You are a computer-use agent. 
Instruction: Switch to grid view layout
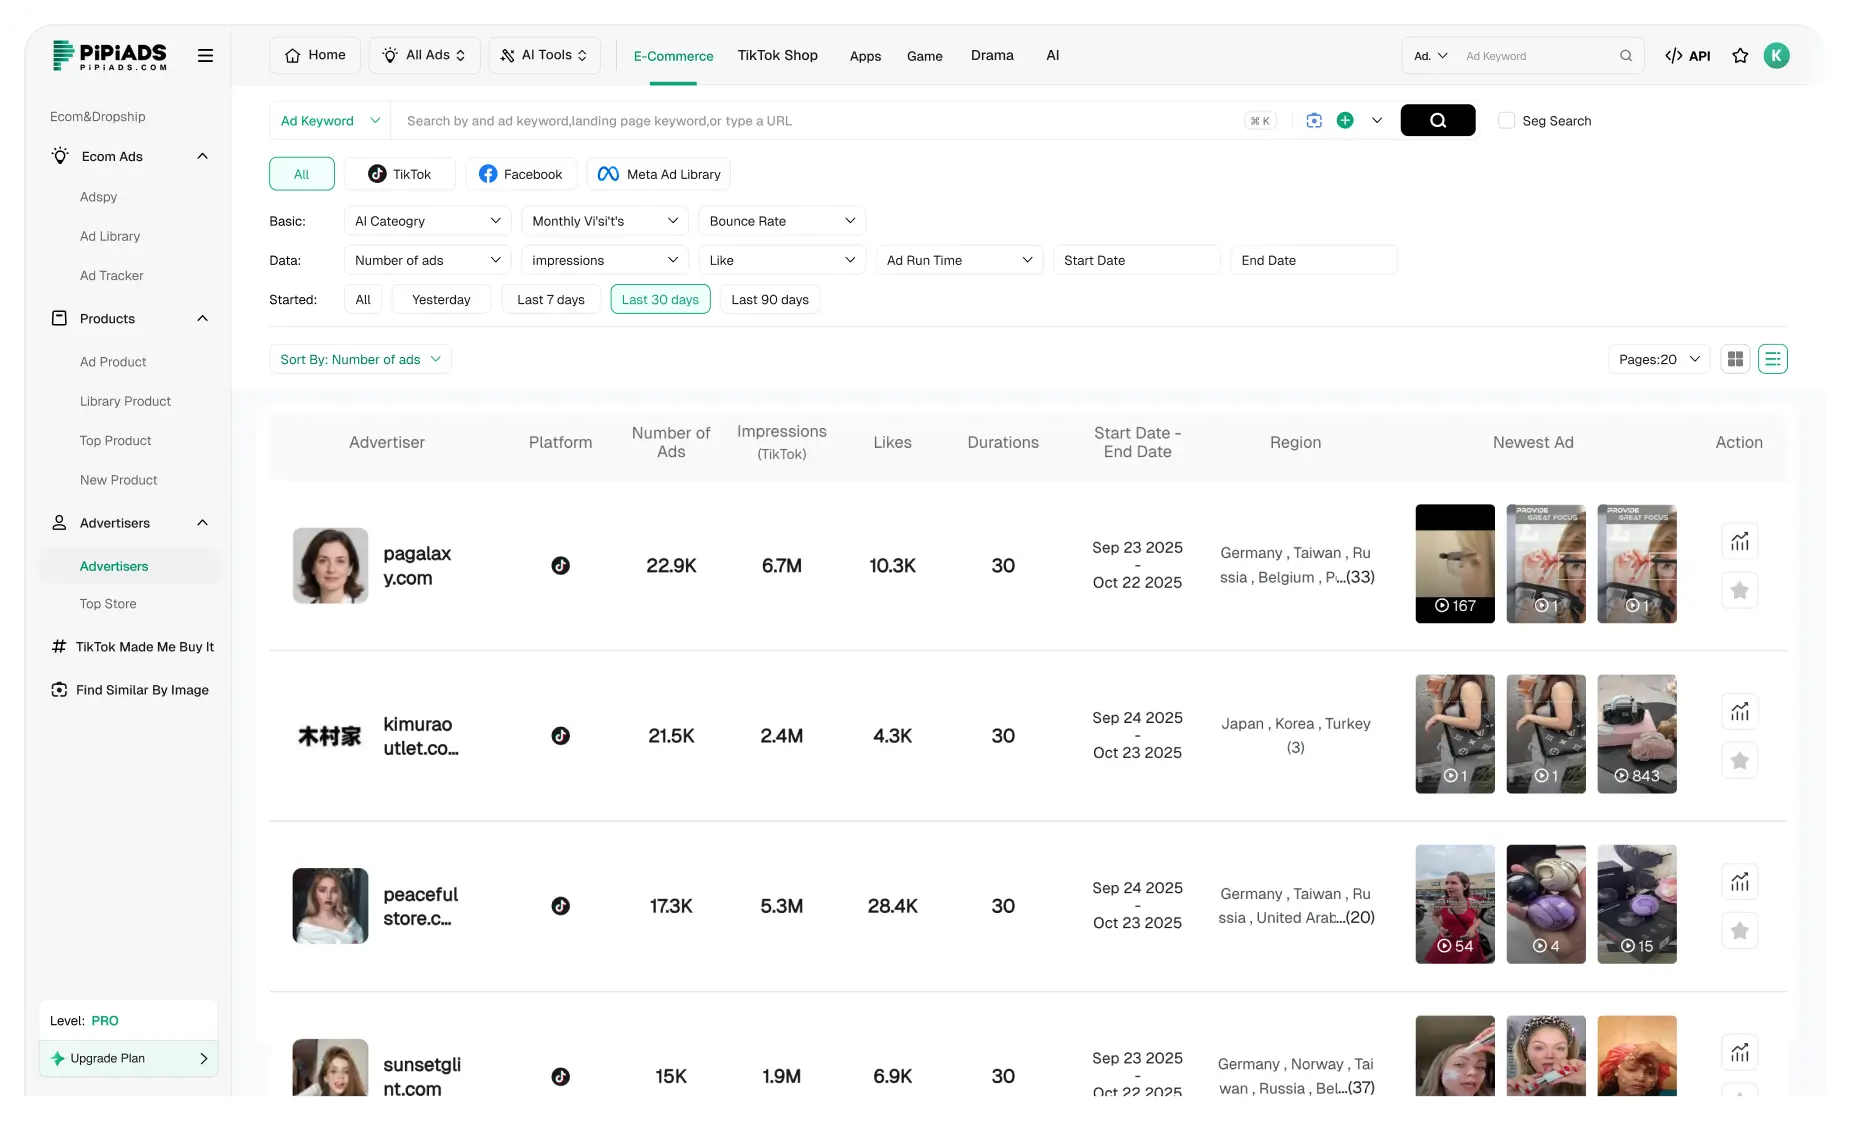tap(1736, 358)
